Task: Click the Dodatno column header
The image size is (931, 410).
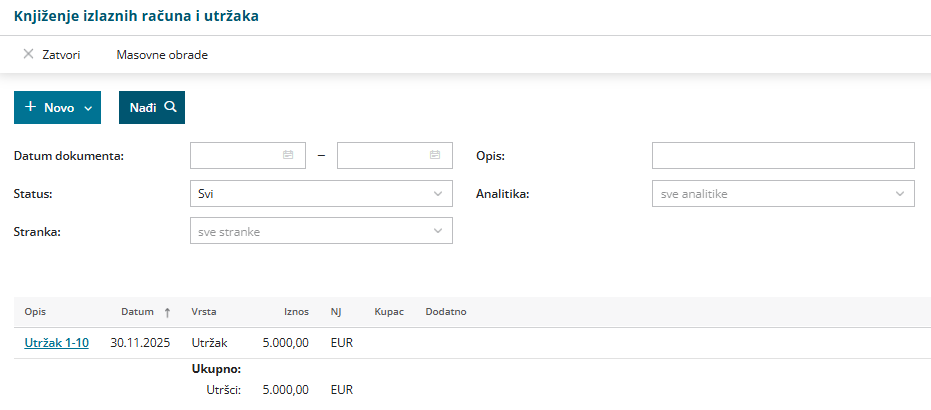Action: tap(446, 312)
